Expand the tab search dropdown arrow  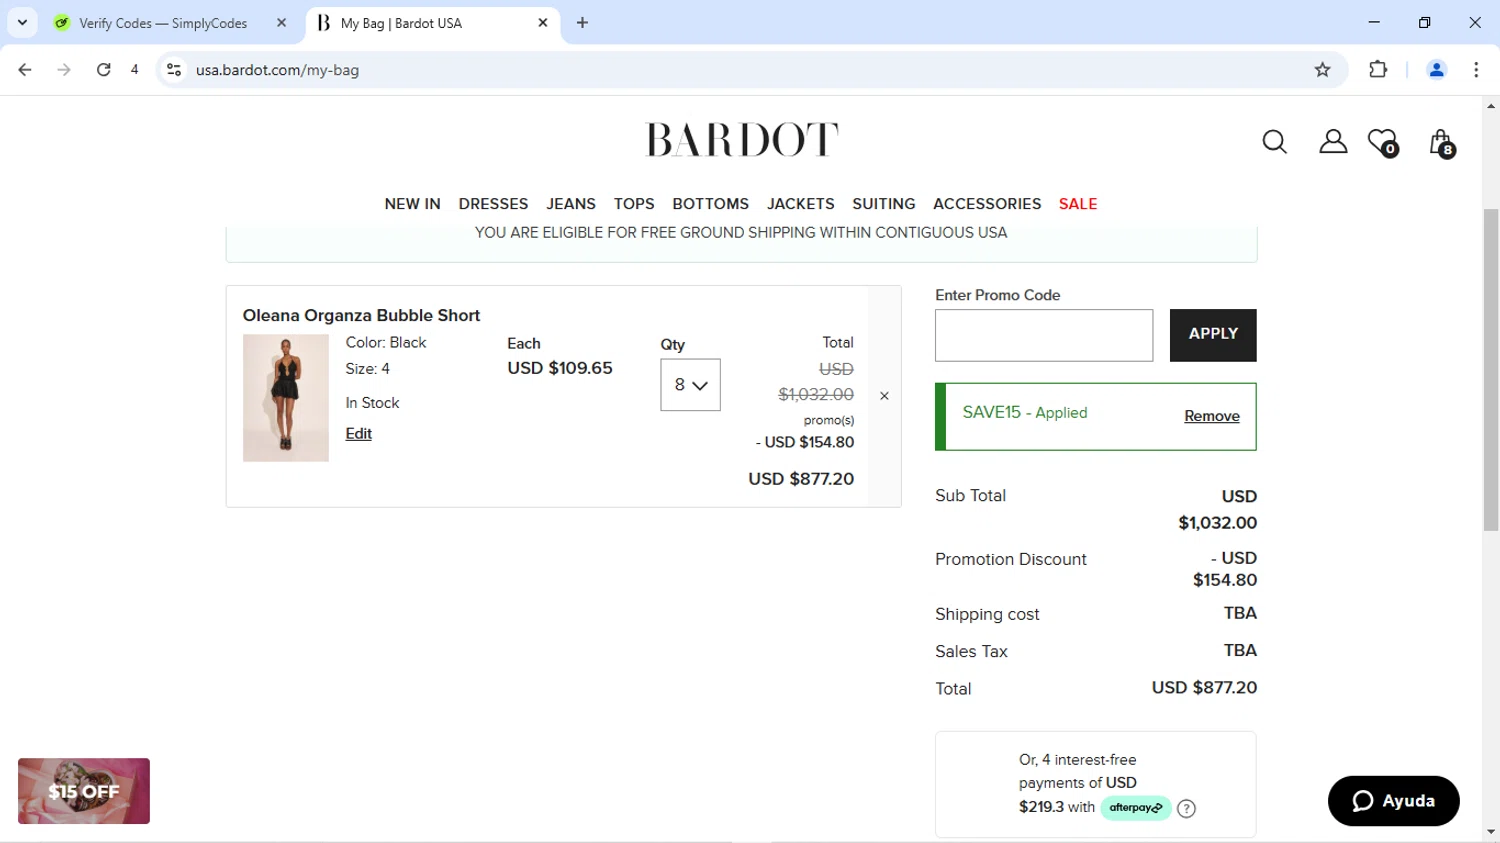pos(22,23)
